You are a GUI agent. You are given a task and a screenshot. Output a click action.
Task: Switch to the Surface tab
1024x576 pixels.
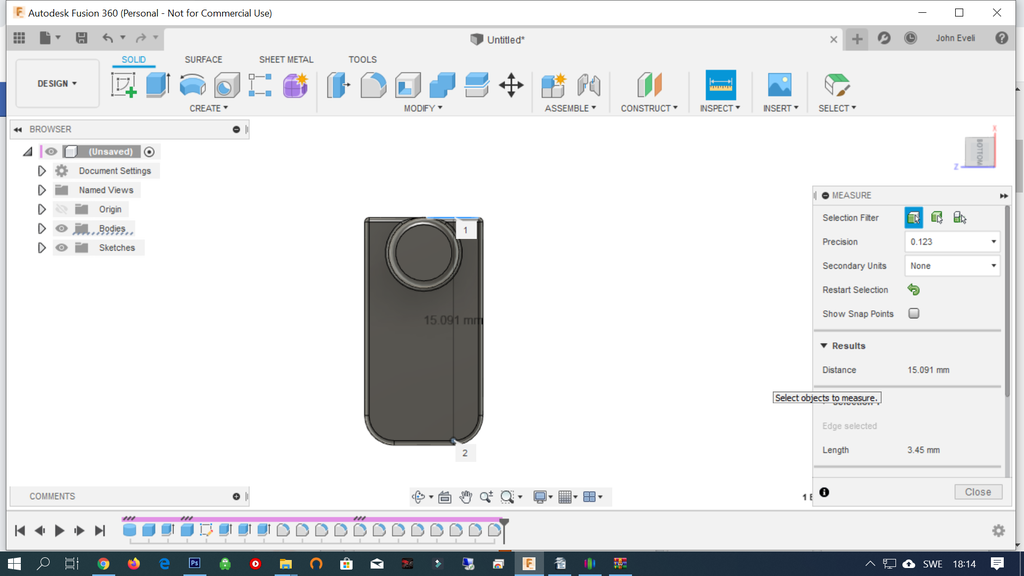[203, 60]
